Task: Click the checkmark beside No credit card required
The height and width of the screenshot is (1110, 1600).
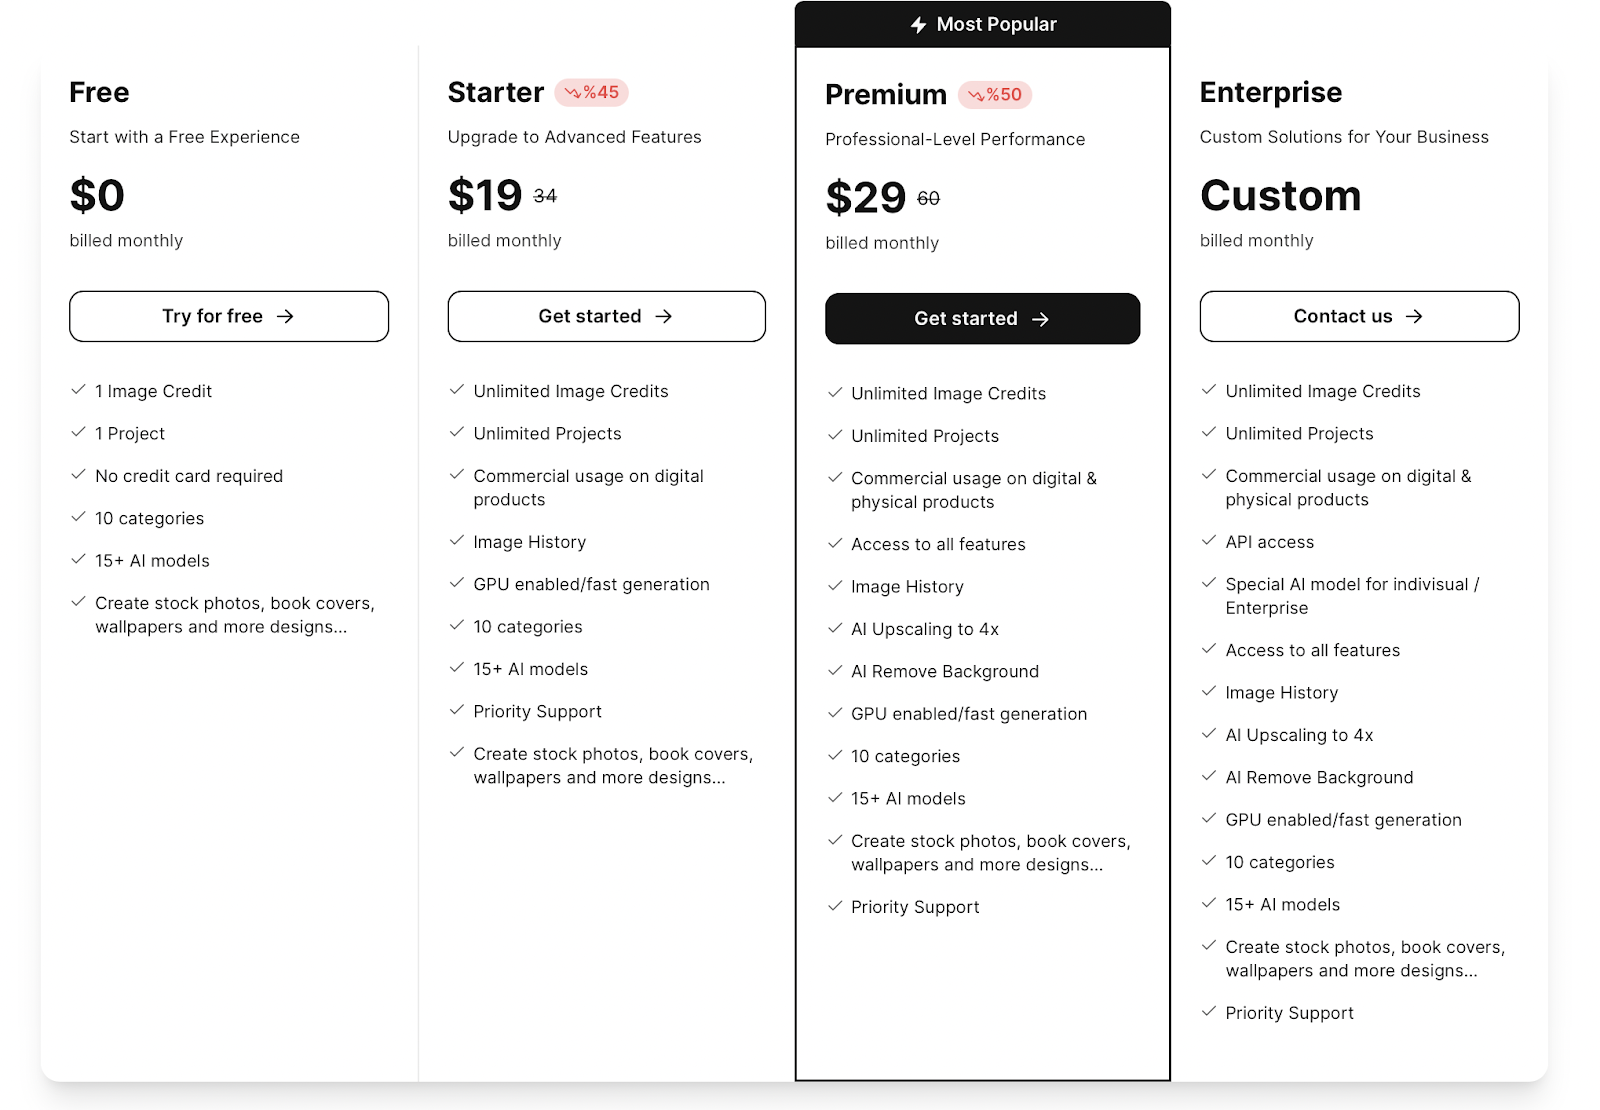Action: coord(78,474)
